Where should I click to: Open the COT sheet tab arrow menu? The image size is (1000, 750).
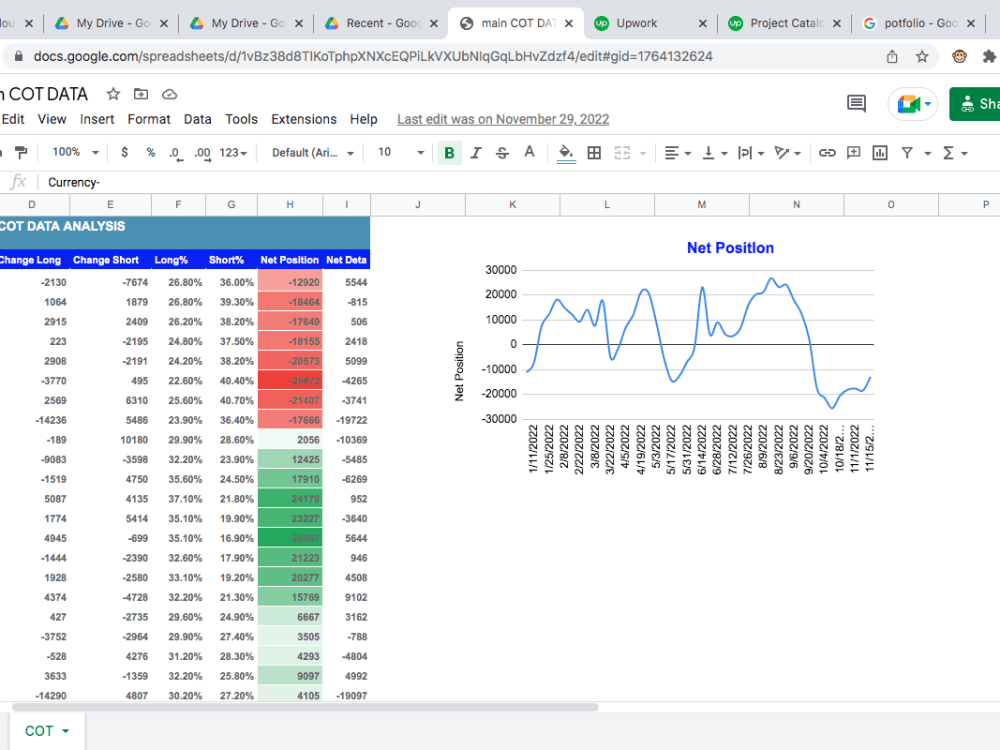click(x=66, y=732)
